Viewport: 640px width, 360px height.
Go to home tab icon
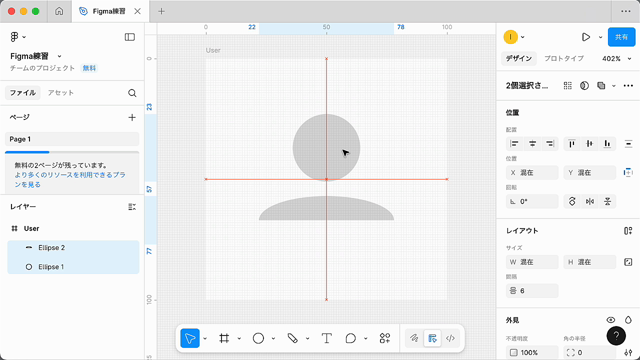59,11
